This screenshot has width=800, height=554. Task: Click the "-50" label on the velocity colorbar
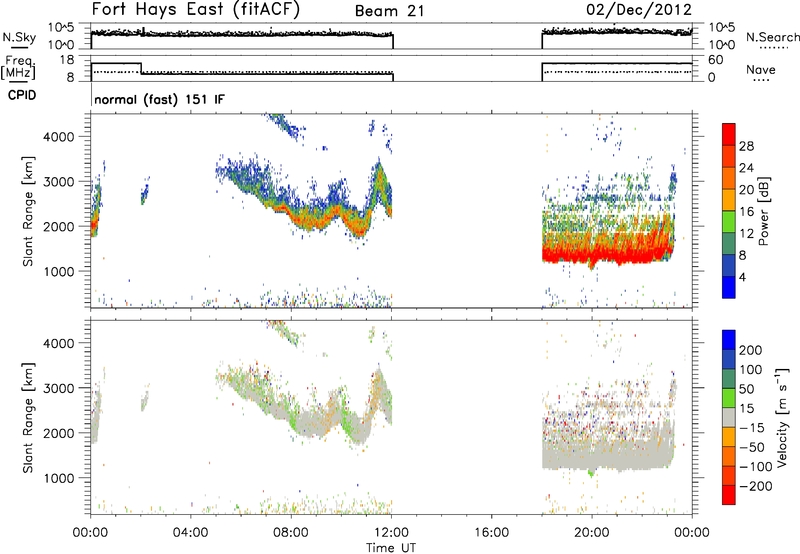point(752,447)
